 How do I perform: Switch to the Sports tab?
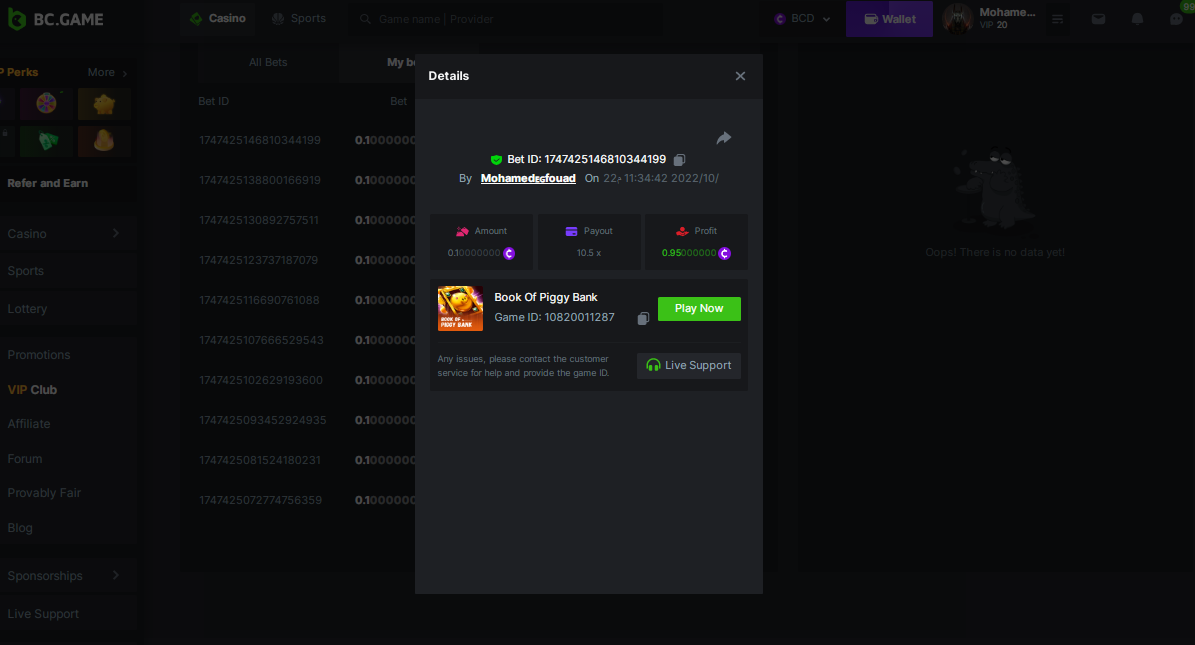pyautogui.click(x=298, y=19)
